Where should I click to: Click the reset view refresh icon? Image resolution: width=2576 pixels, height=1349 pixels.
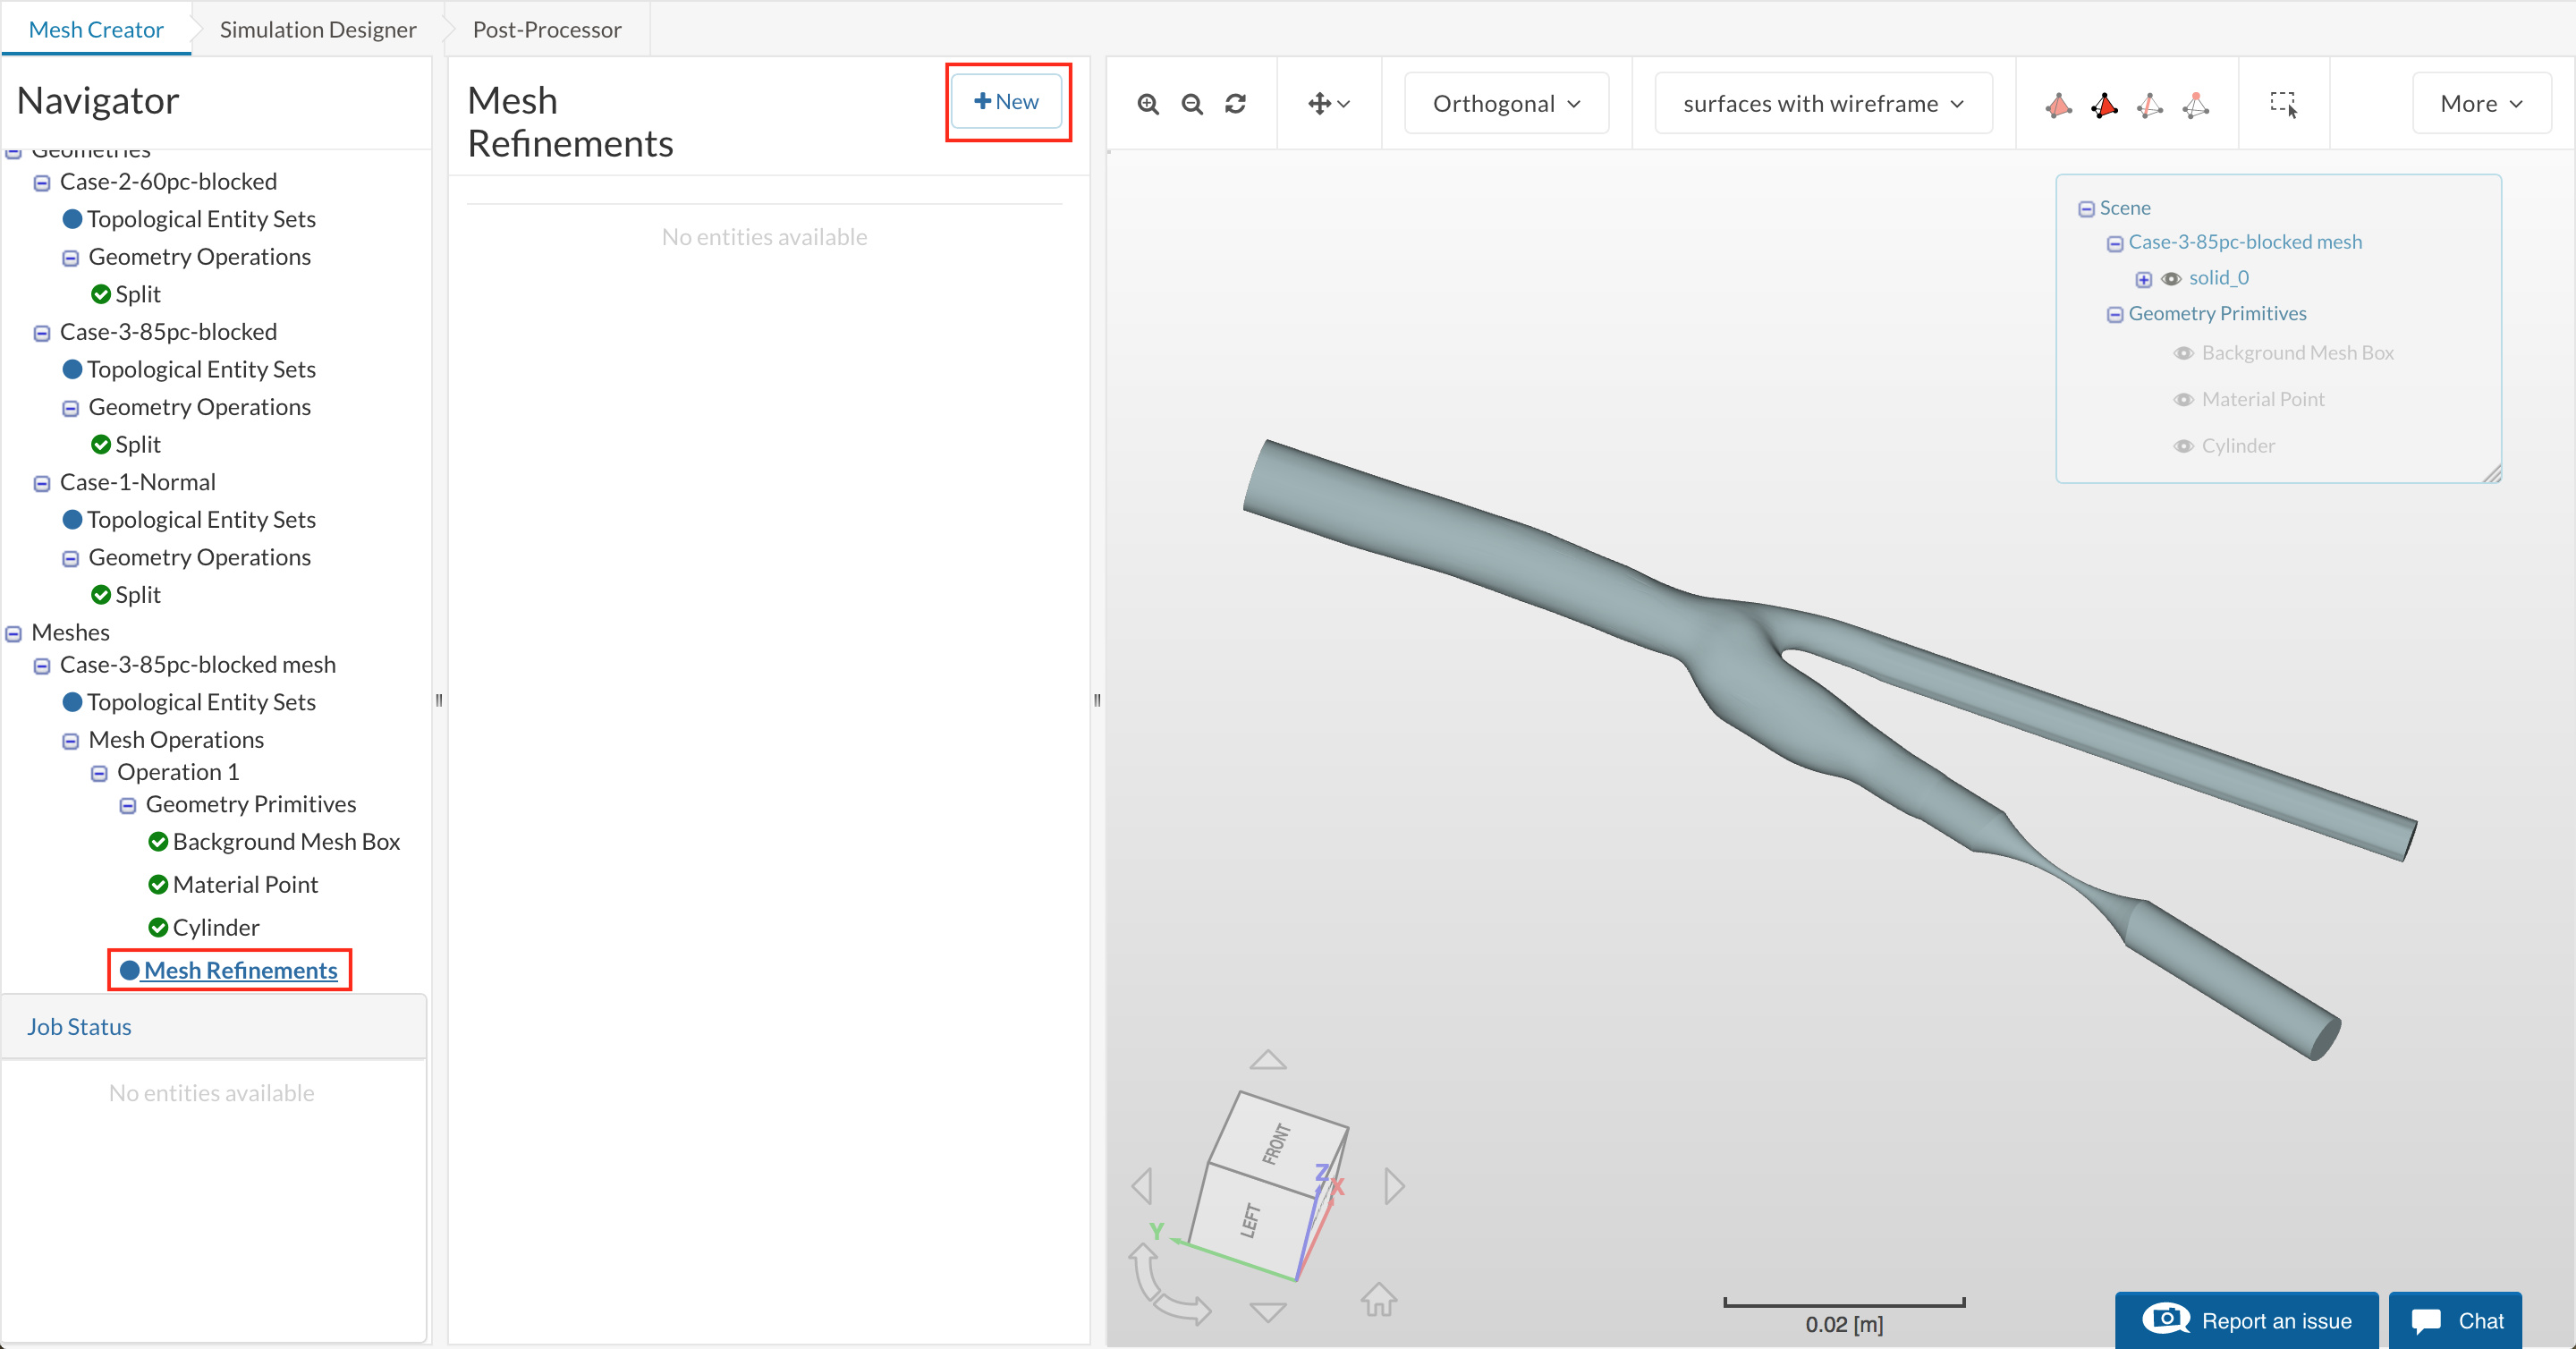[x=1236, y=104]
